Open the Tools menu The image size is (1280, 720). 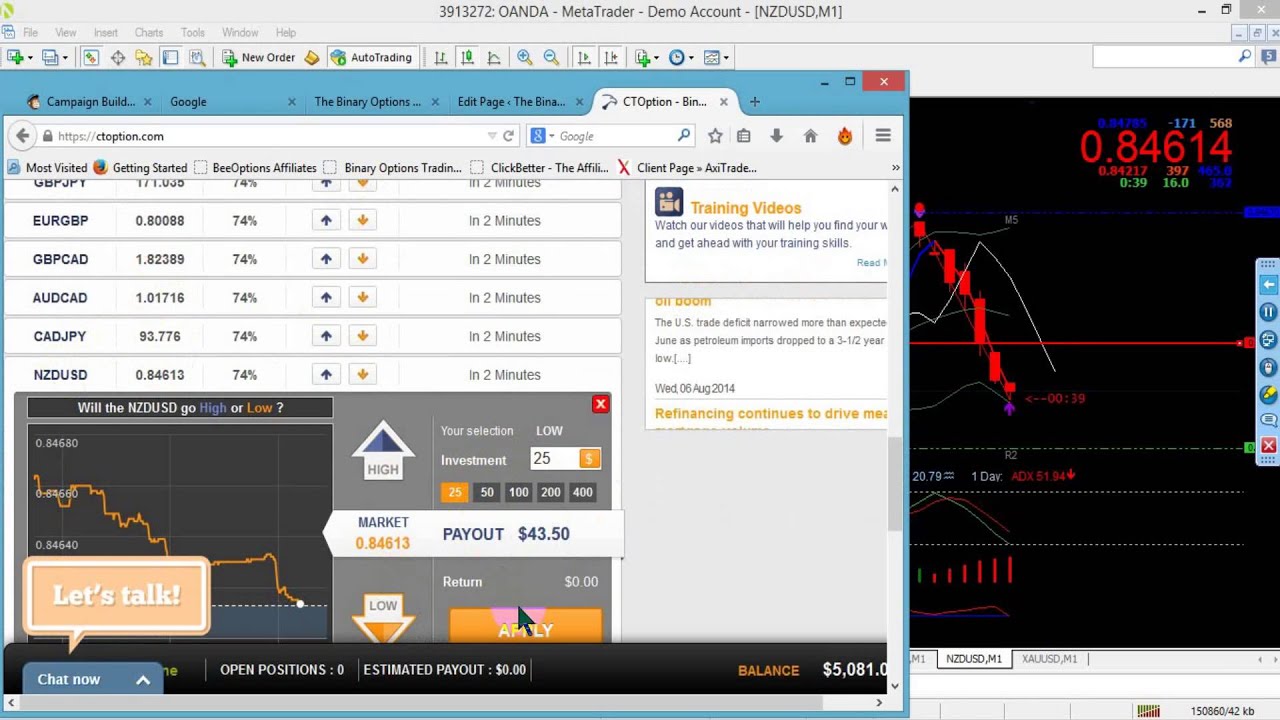(x=193, y=33)
